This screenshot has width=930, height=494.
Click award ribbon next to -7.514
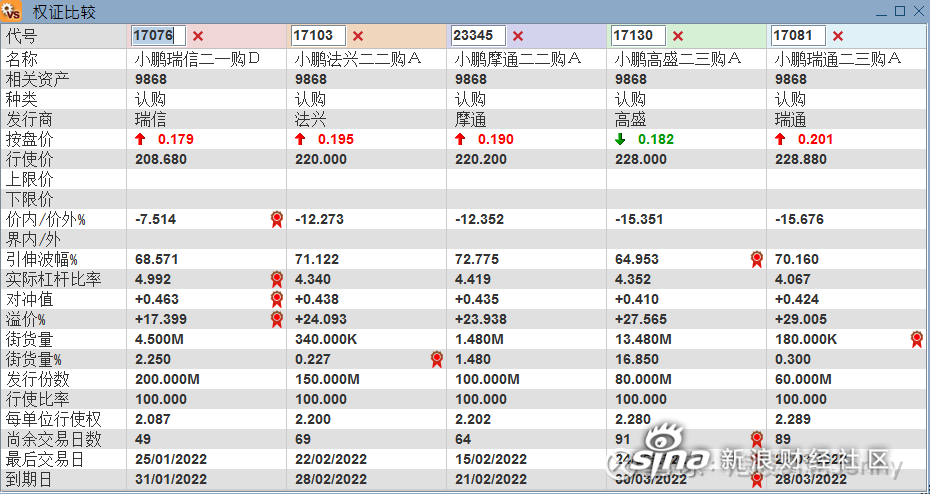[x=276, y=219]
